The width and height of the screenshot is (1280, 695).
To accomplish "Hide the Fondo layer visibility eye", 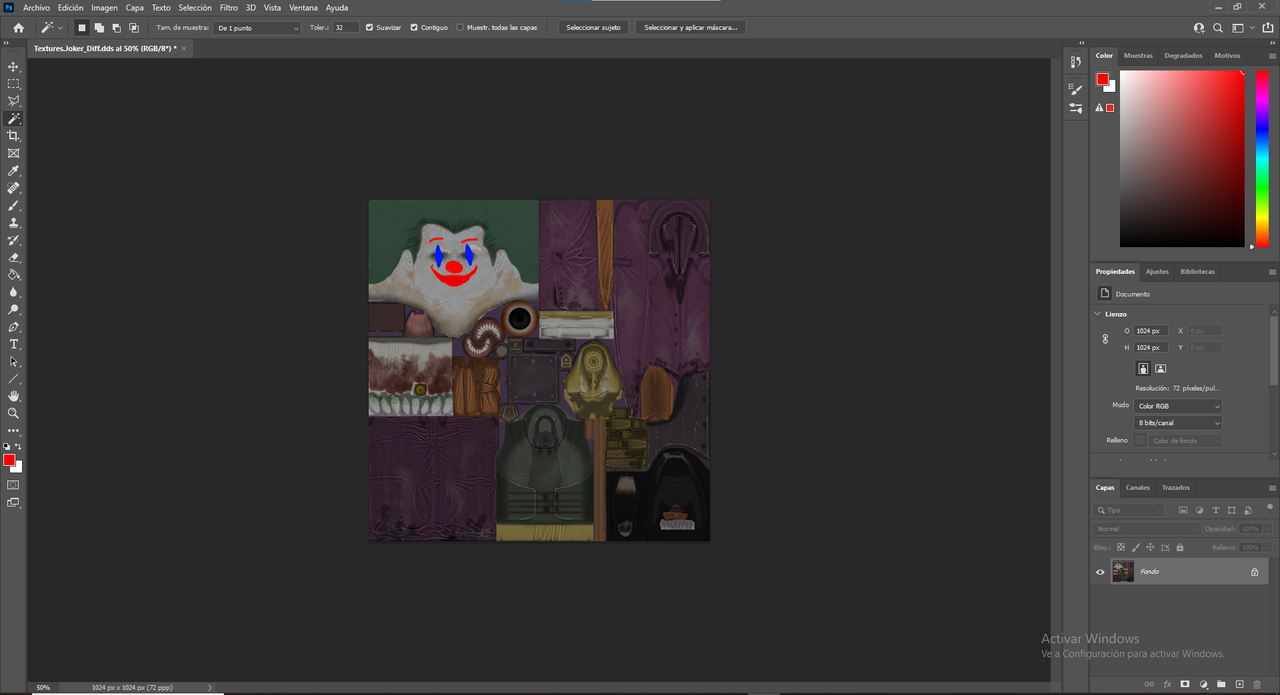I will [1100, 572].
